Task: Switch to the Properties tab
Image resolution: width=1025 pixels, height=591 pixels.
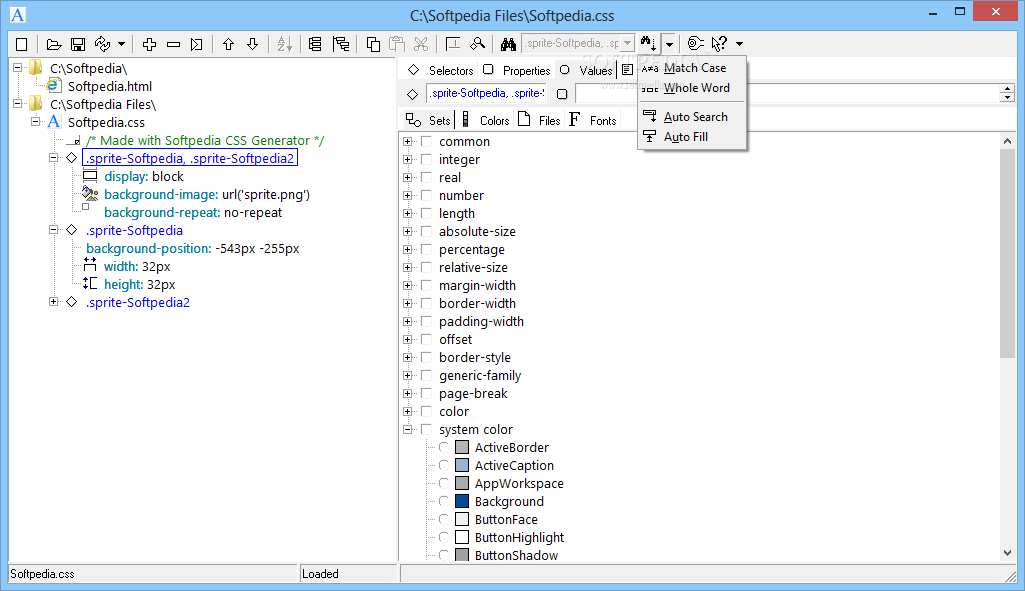Action: pyautogui.click(x=516, y=70)
